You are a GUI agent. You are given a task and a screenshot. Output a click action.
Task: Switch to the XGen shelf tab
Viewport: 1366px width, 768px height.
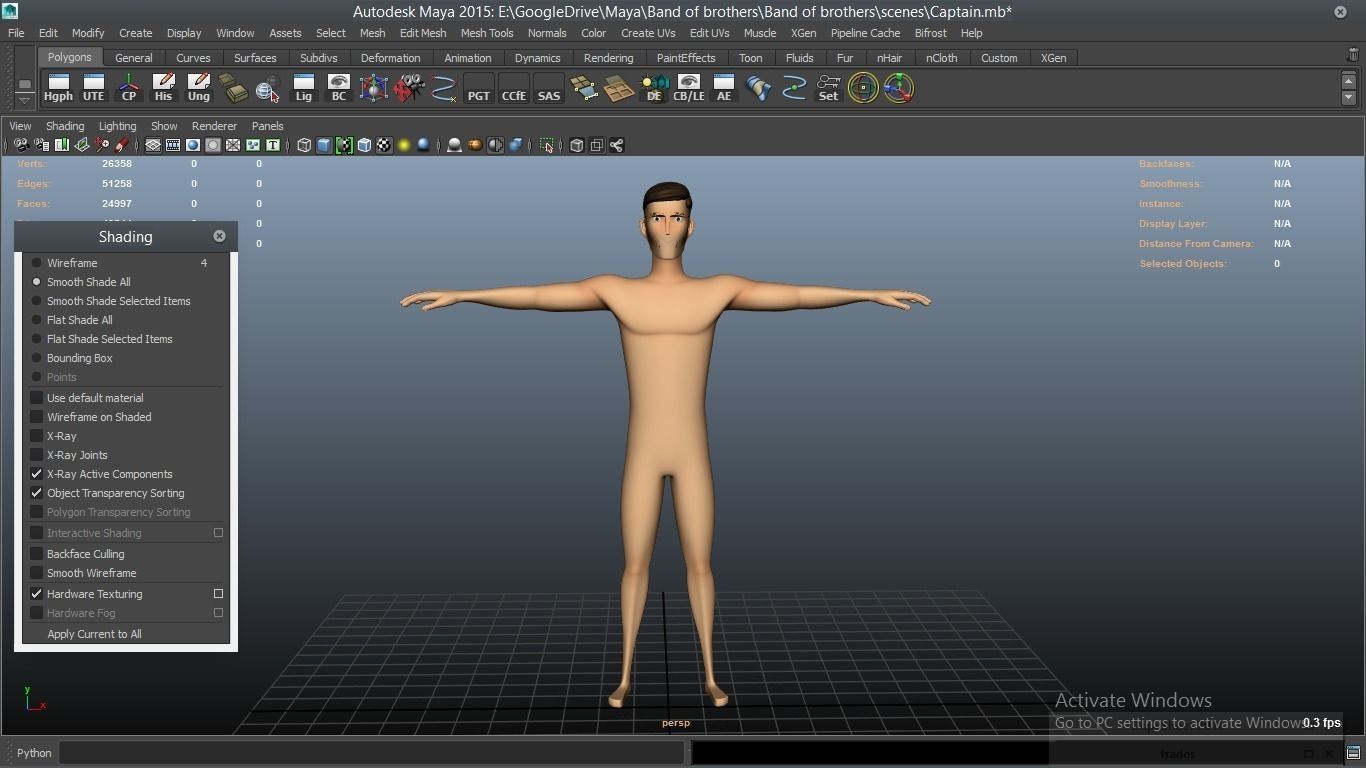(1053, 58)
